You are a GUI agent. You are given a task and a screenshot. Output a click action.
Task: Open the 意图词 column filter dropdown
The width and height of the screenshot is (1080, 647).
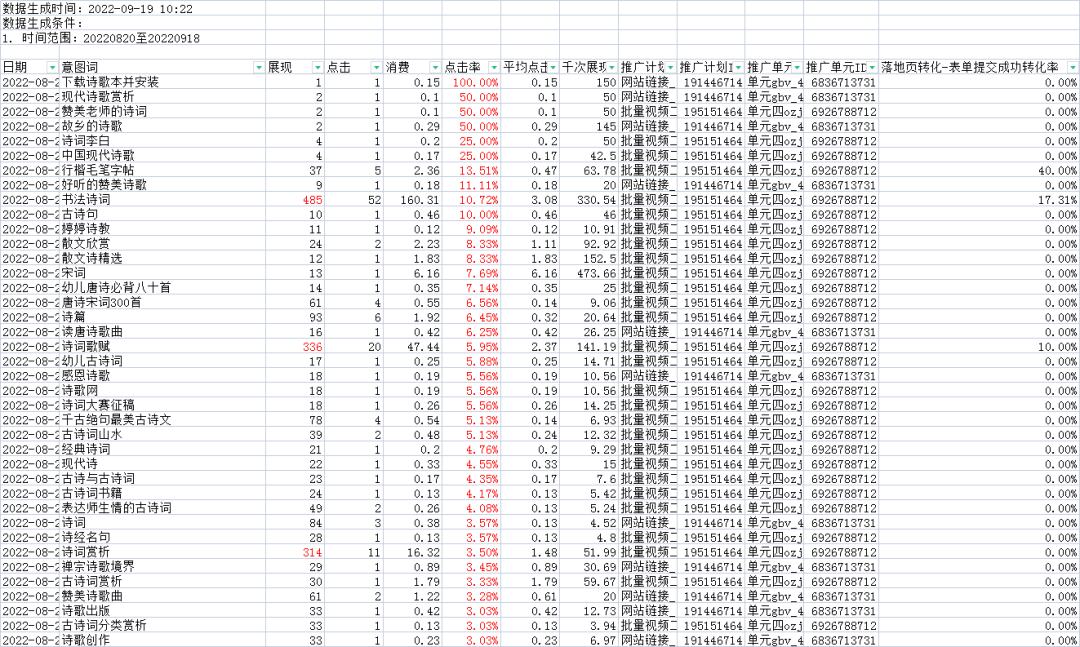258,67
